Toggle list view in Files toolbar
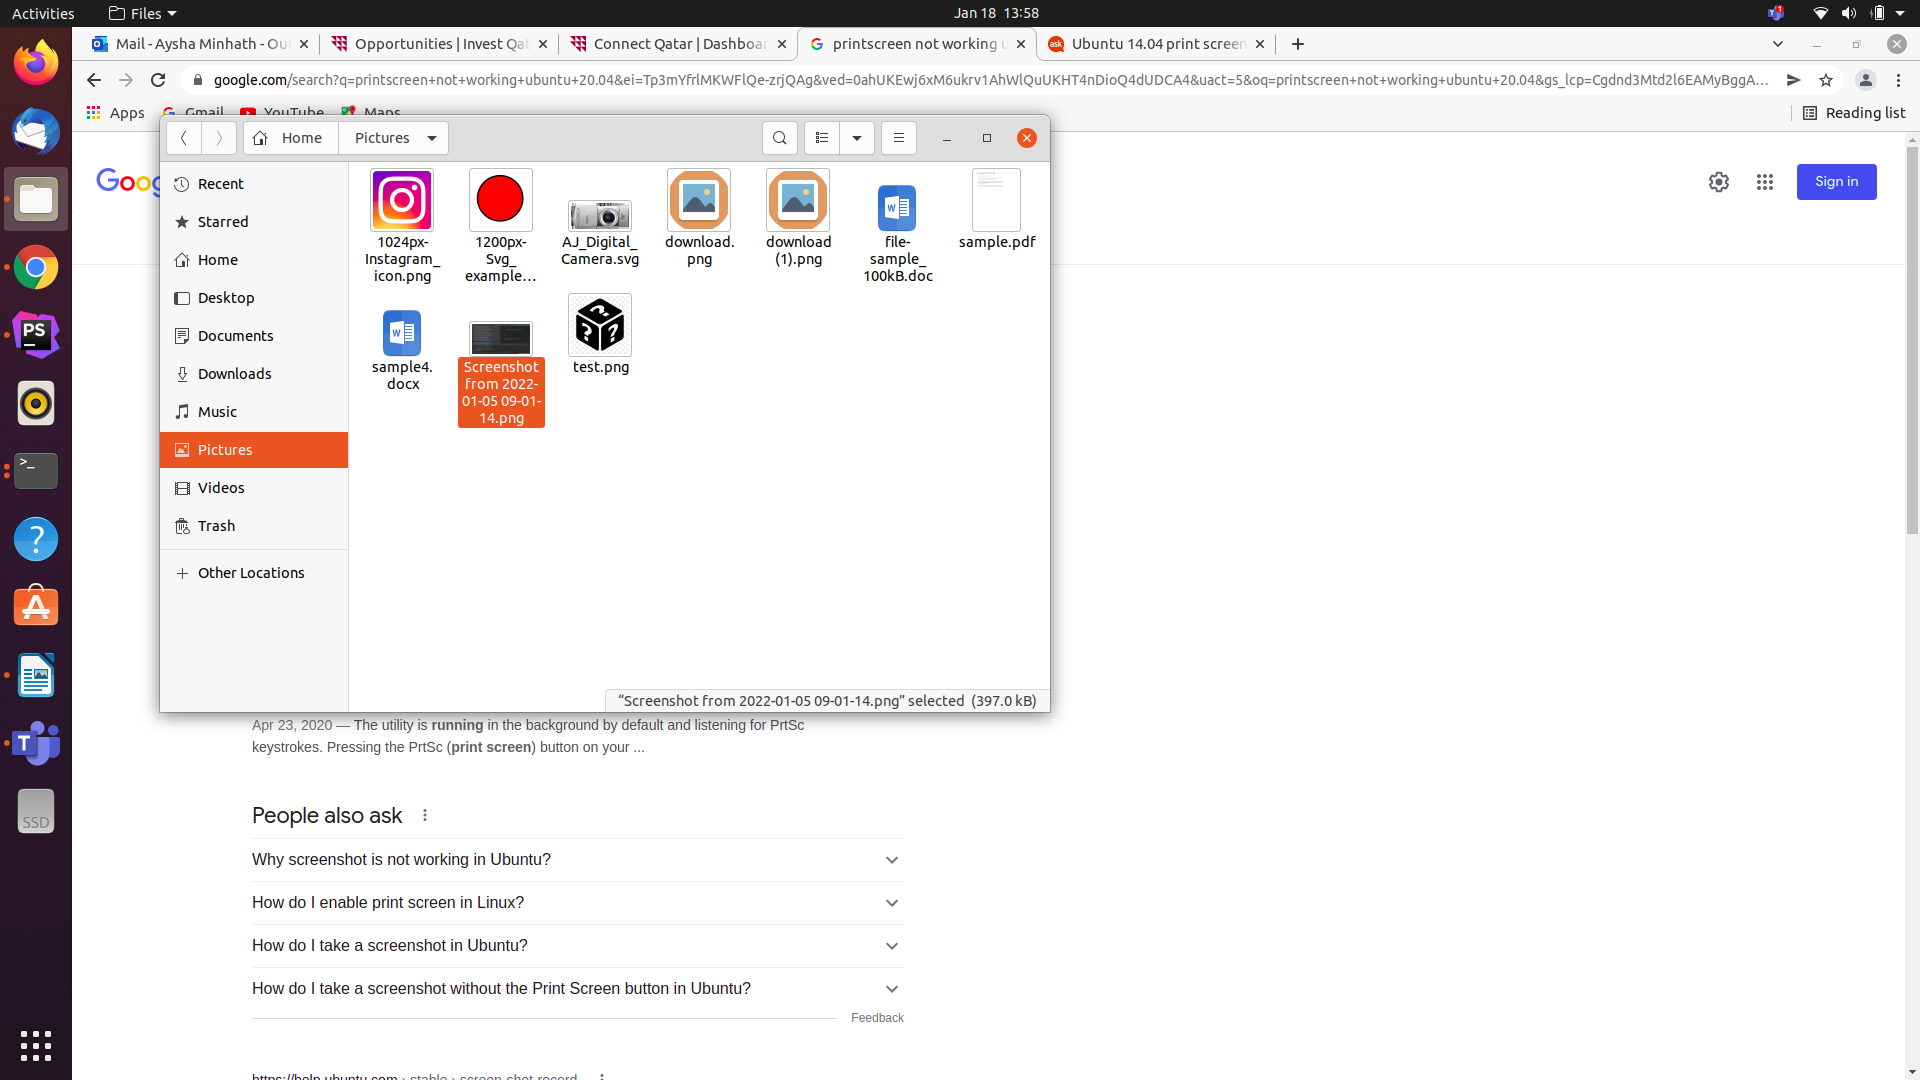The image size is (1920, 1080). (x=822, y=138)
